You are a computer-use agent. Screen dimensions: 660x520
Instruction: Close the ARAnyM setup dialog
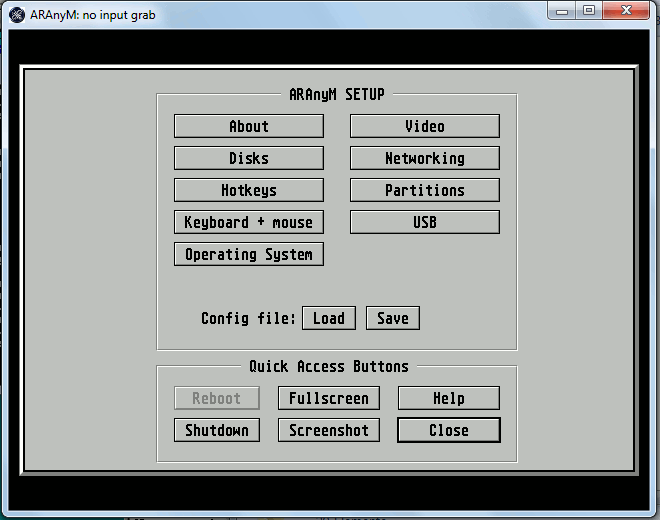click(449, 430)
